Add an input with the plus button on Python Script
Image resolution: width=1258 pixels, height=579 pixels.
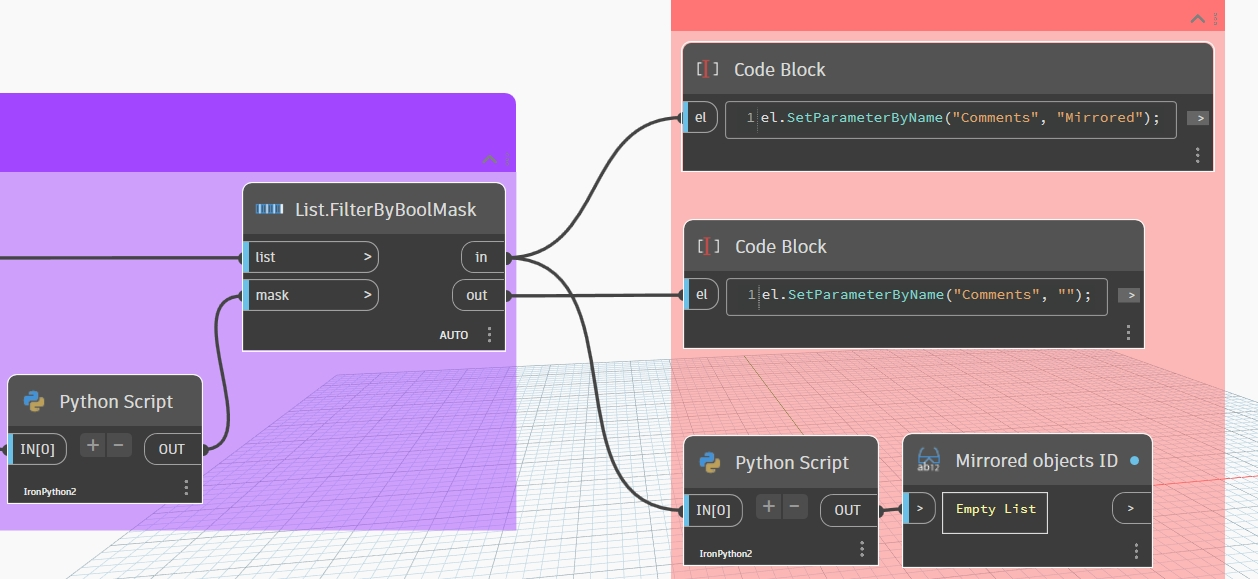(x=91, y=445)
